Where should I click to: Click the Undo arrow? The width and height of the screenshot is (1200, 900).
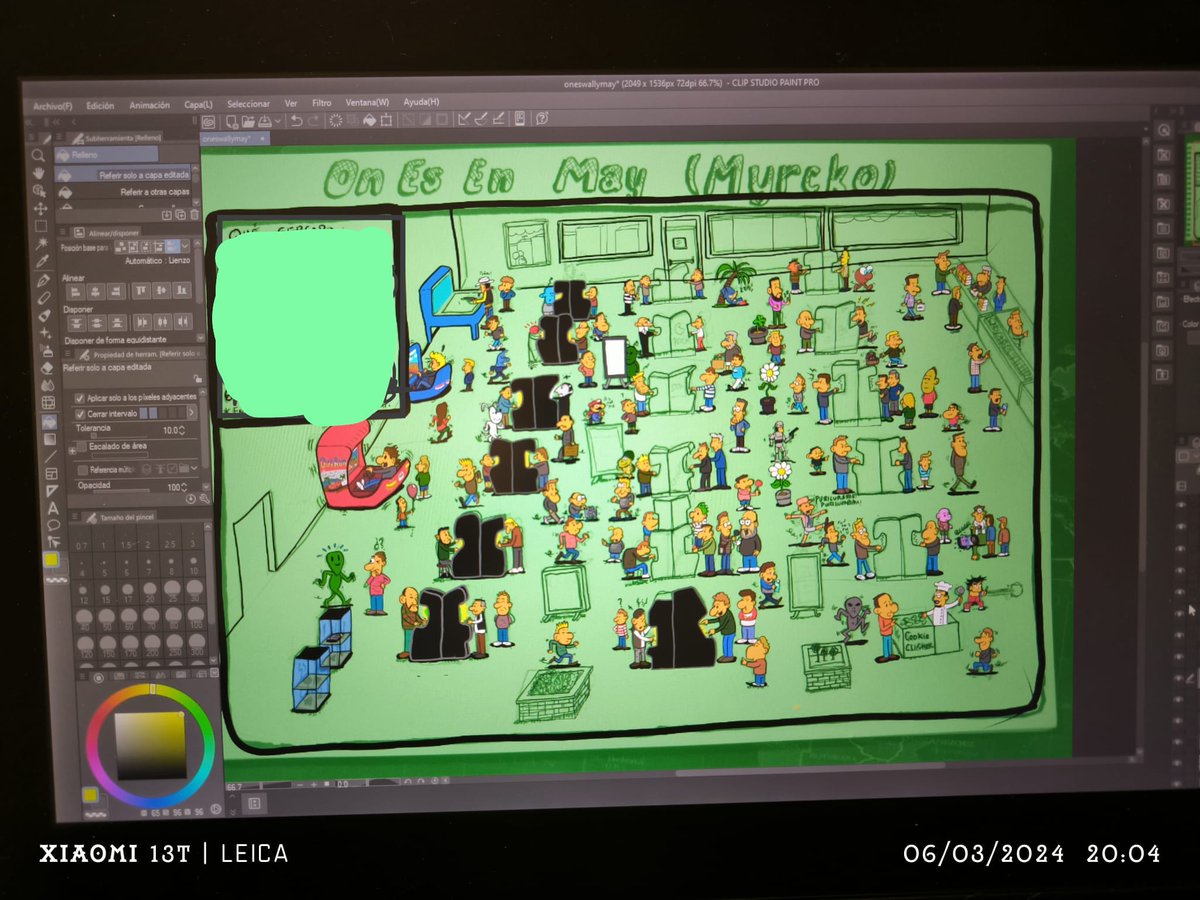point(296,121)
